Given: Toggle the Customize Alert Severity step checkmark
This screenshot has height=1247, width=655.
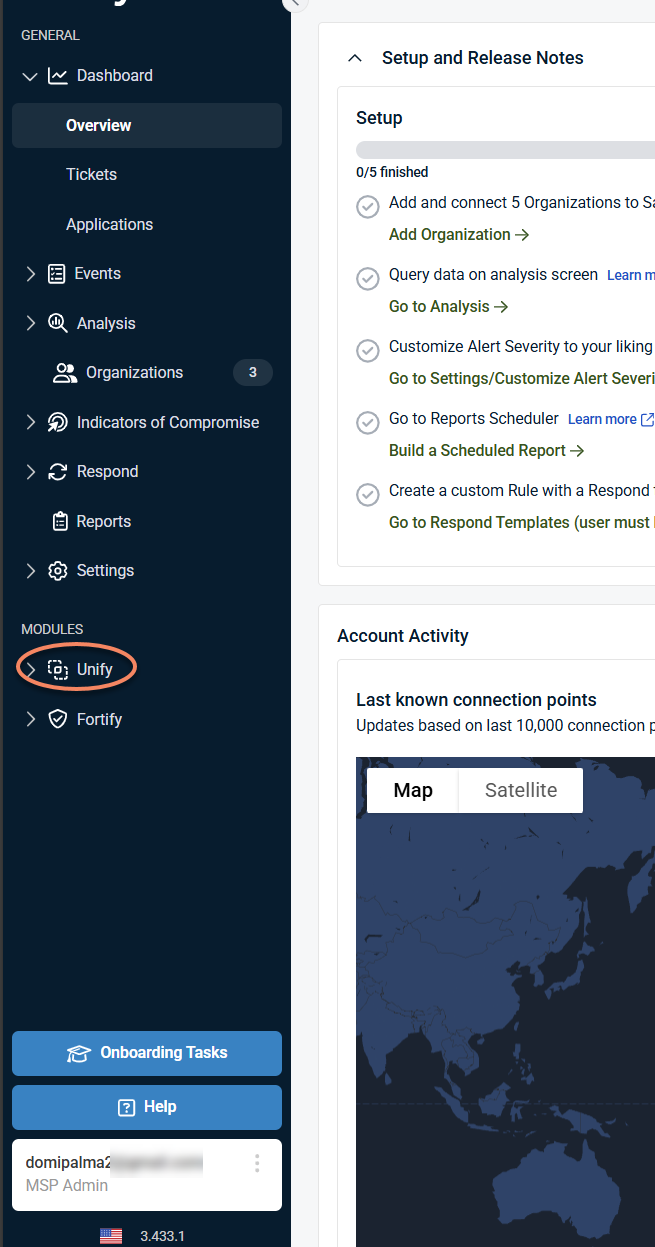Looking at the screenshot, I should click(x=368, y=350).
